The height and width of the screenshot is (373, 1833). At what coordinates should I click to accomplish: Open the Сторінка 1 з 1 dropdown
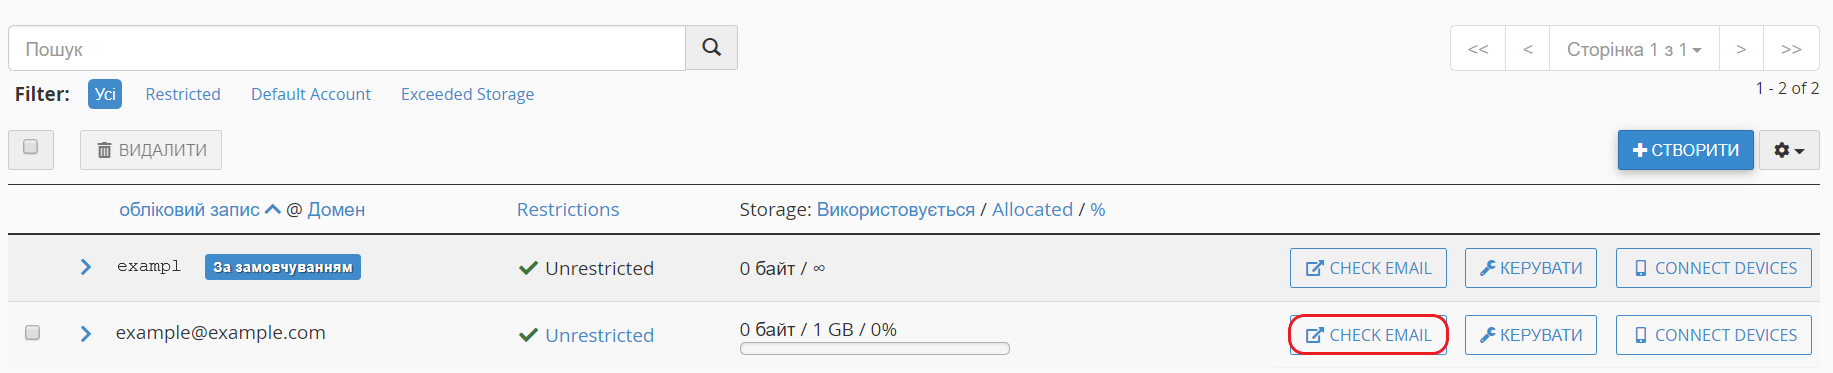1634,49
